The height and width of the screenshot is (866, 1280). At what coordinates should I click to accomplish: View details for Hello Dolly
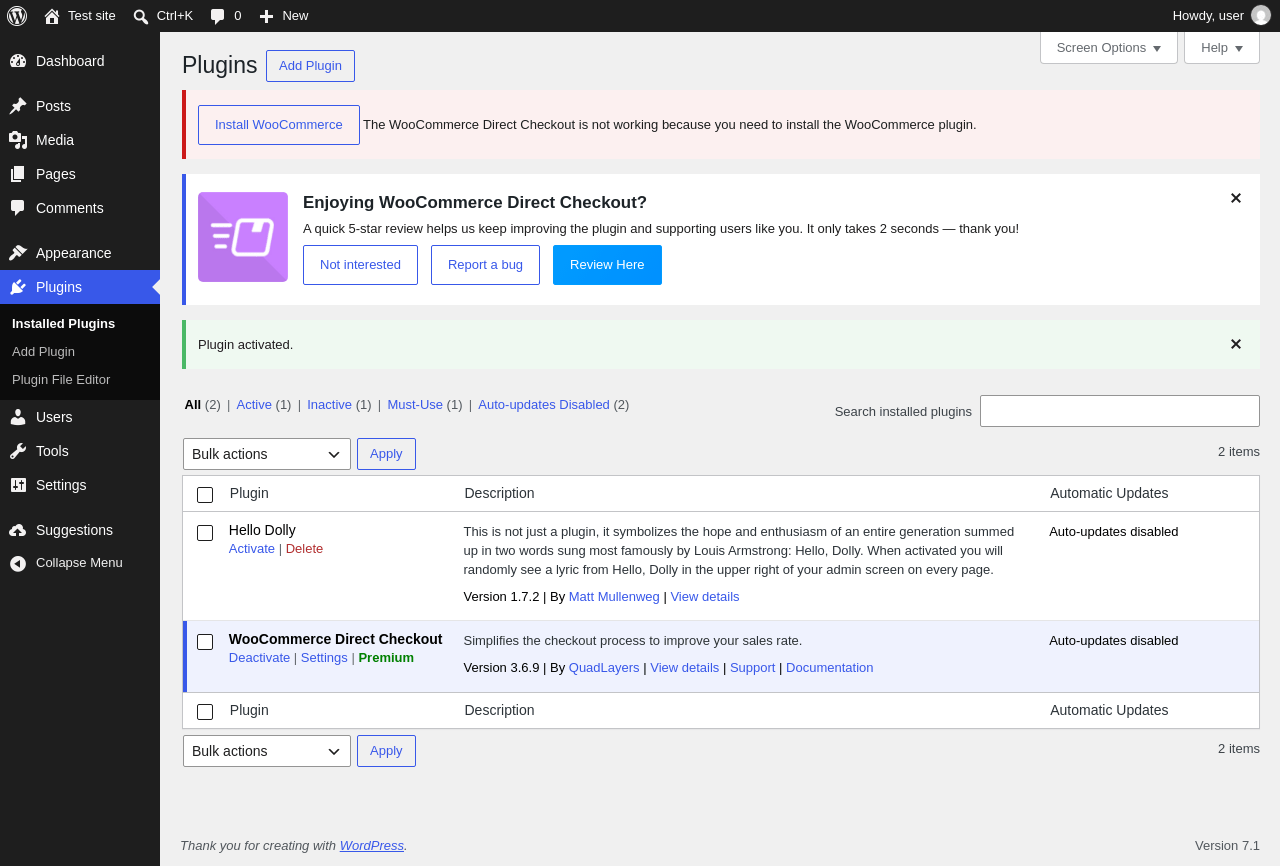(x=705, y=596)
